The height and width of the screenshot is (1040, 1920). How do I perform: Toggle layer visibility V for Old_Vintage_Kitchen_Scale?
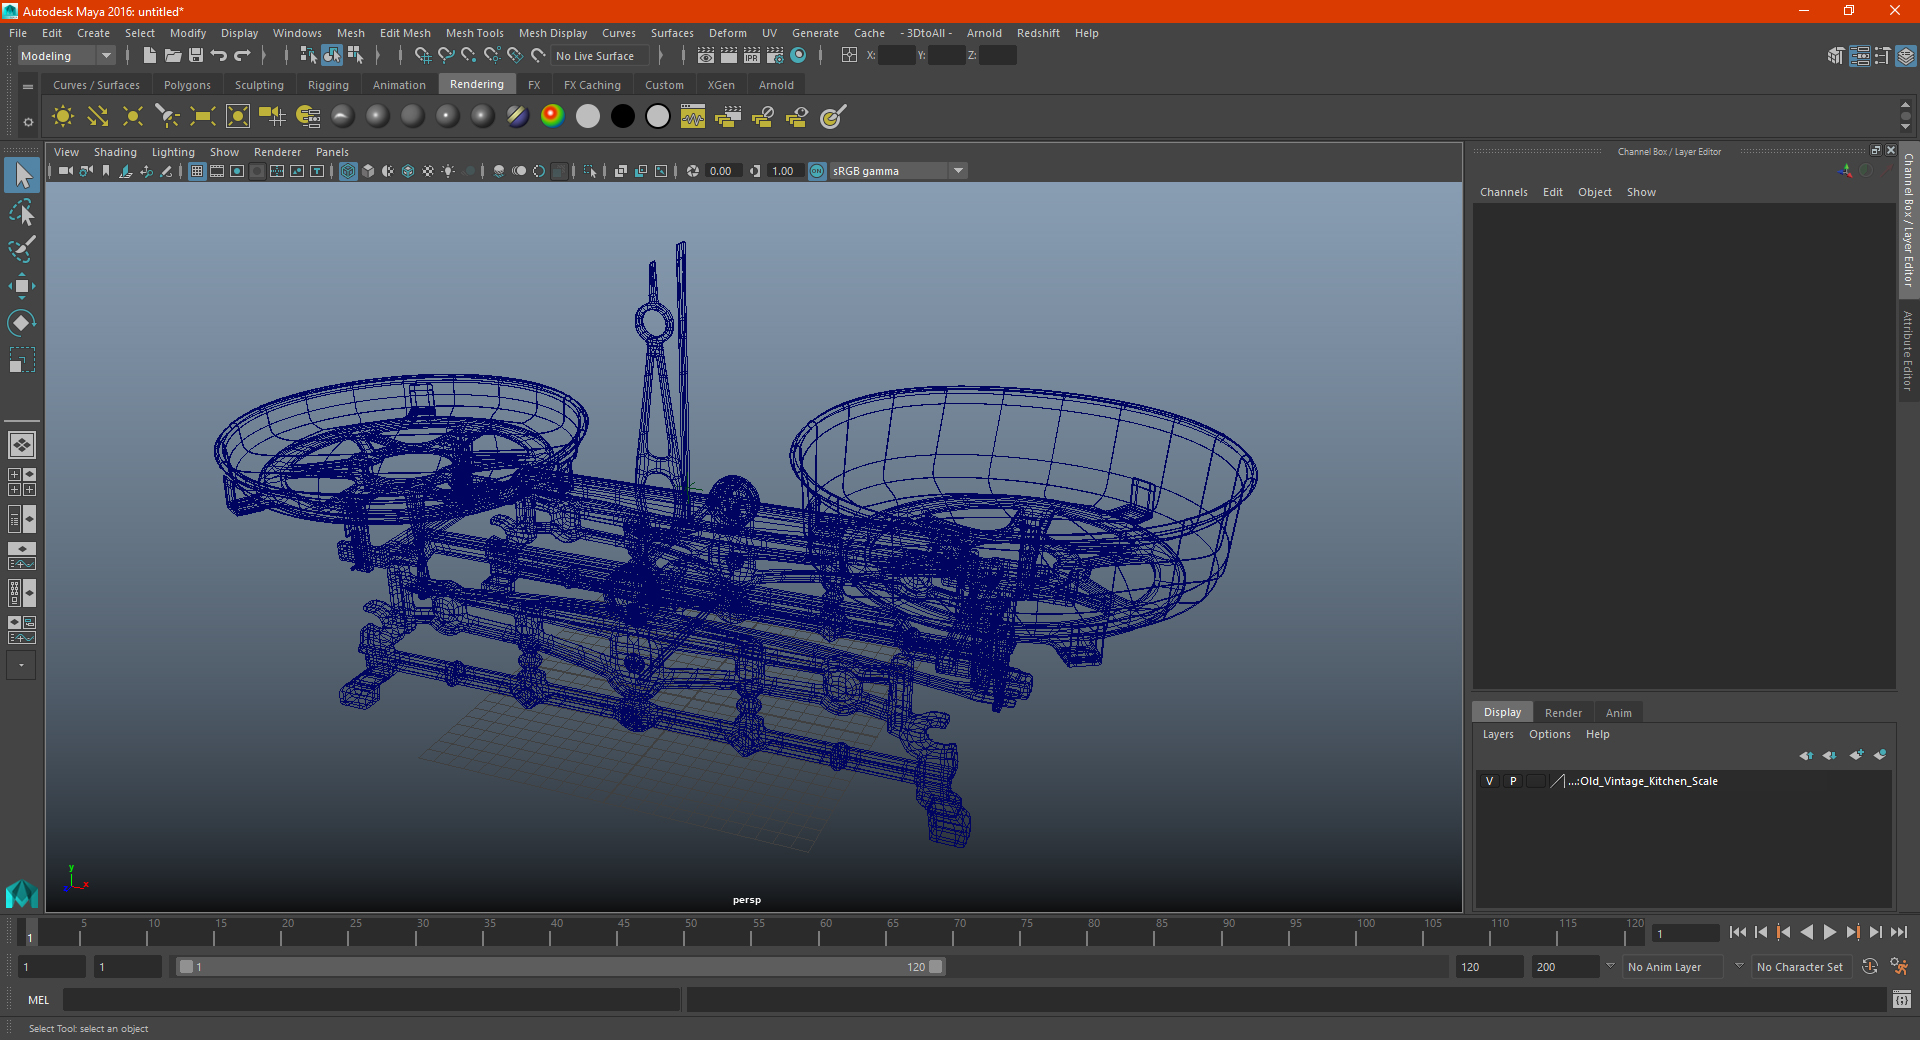click(x=1489, y=781)
